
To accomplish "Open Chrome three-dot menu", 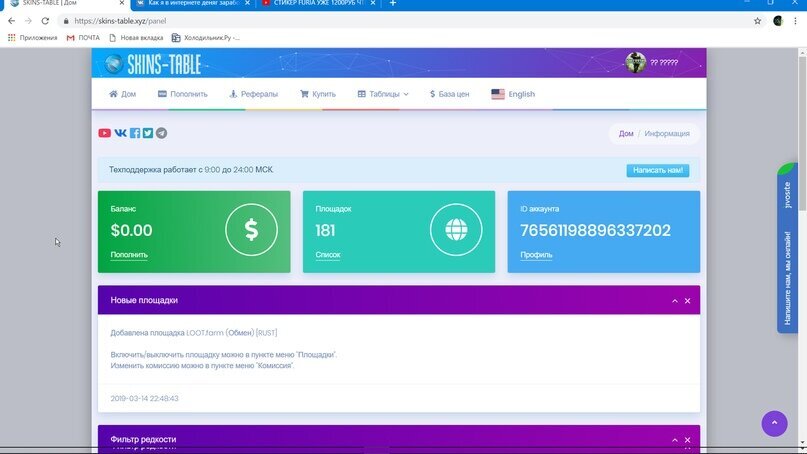I will point(795,21).
